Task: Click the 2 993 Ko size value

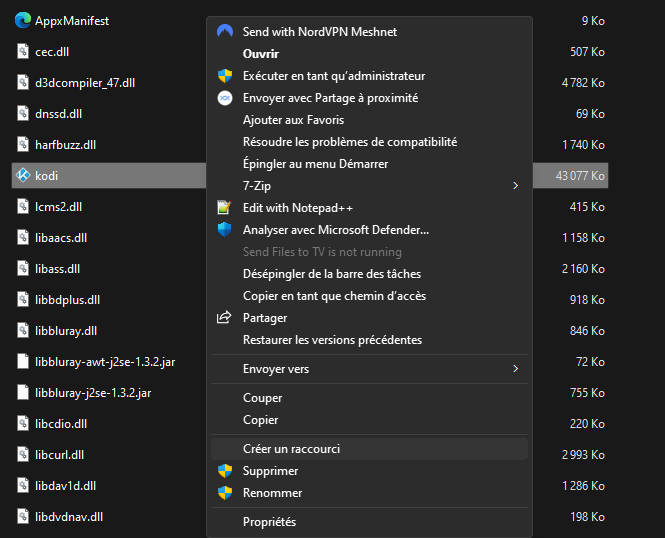Action: pos(583,455)
